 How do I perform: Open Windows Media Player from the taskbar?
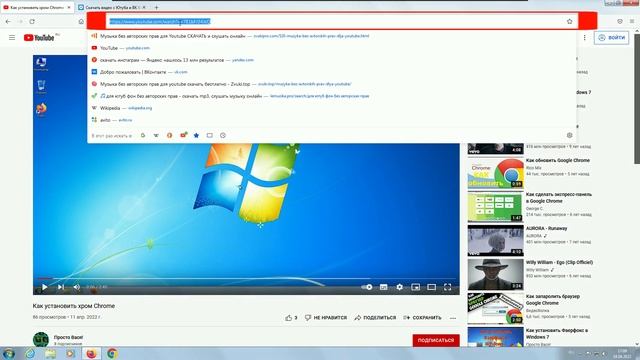point(71,353)
